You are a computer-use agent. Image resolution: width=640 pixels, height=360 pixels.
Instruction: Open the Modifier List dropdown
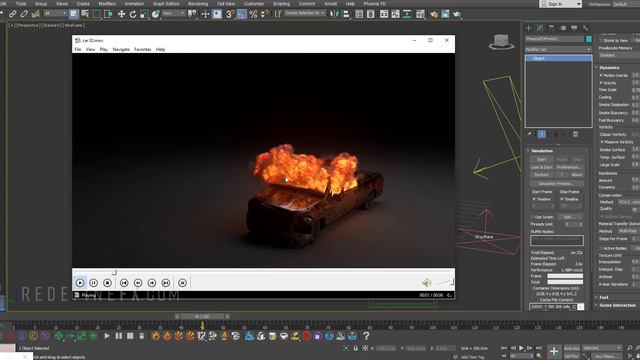(x=558, y=49)
